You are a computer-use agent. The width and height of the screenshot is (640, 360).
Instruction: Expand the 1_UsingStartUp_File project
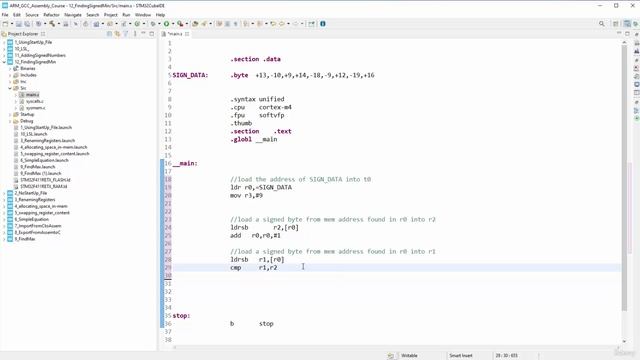(4, 42)
